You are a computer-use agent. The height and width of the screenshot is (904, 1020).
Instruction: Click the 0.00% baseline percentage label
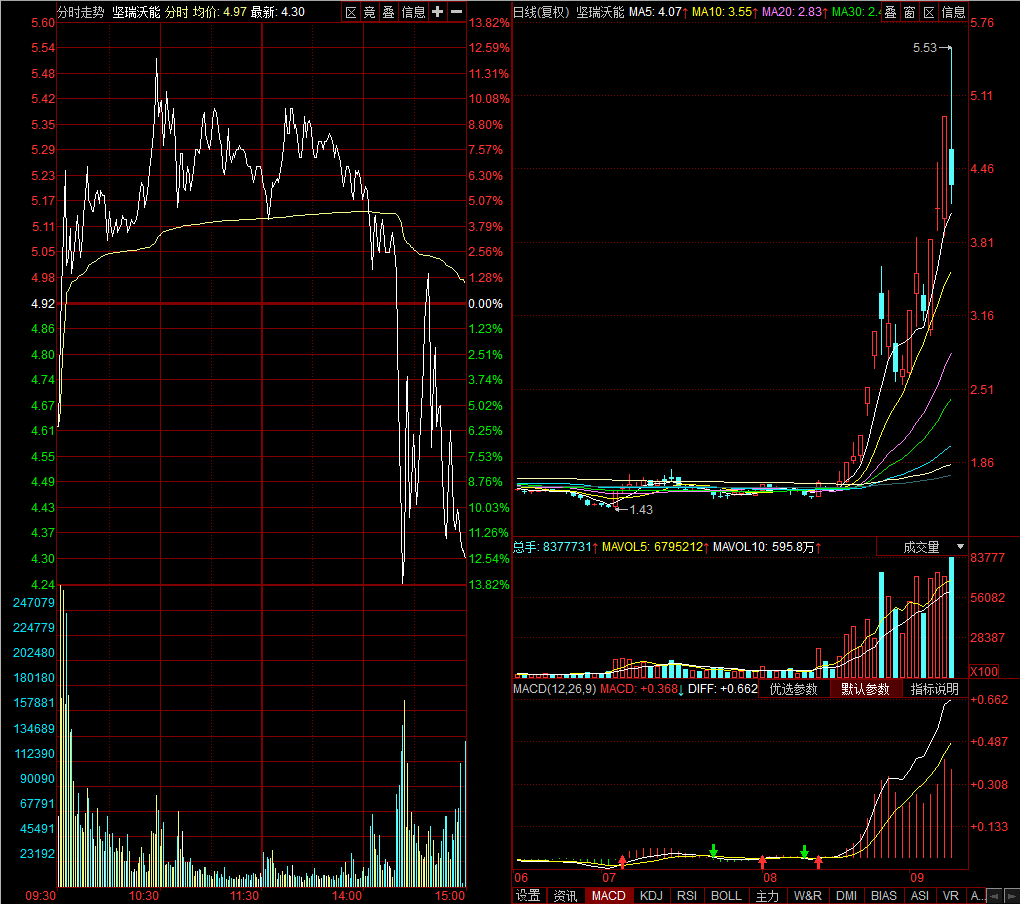point(485,304)
